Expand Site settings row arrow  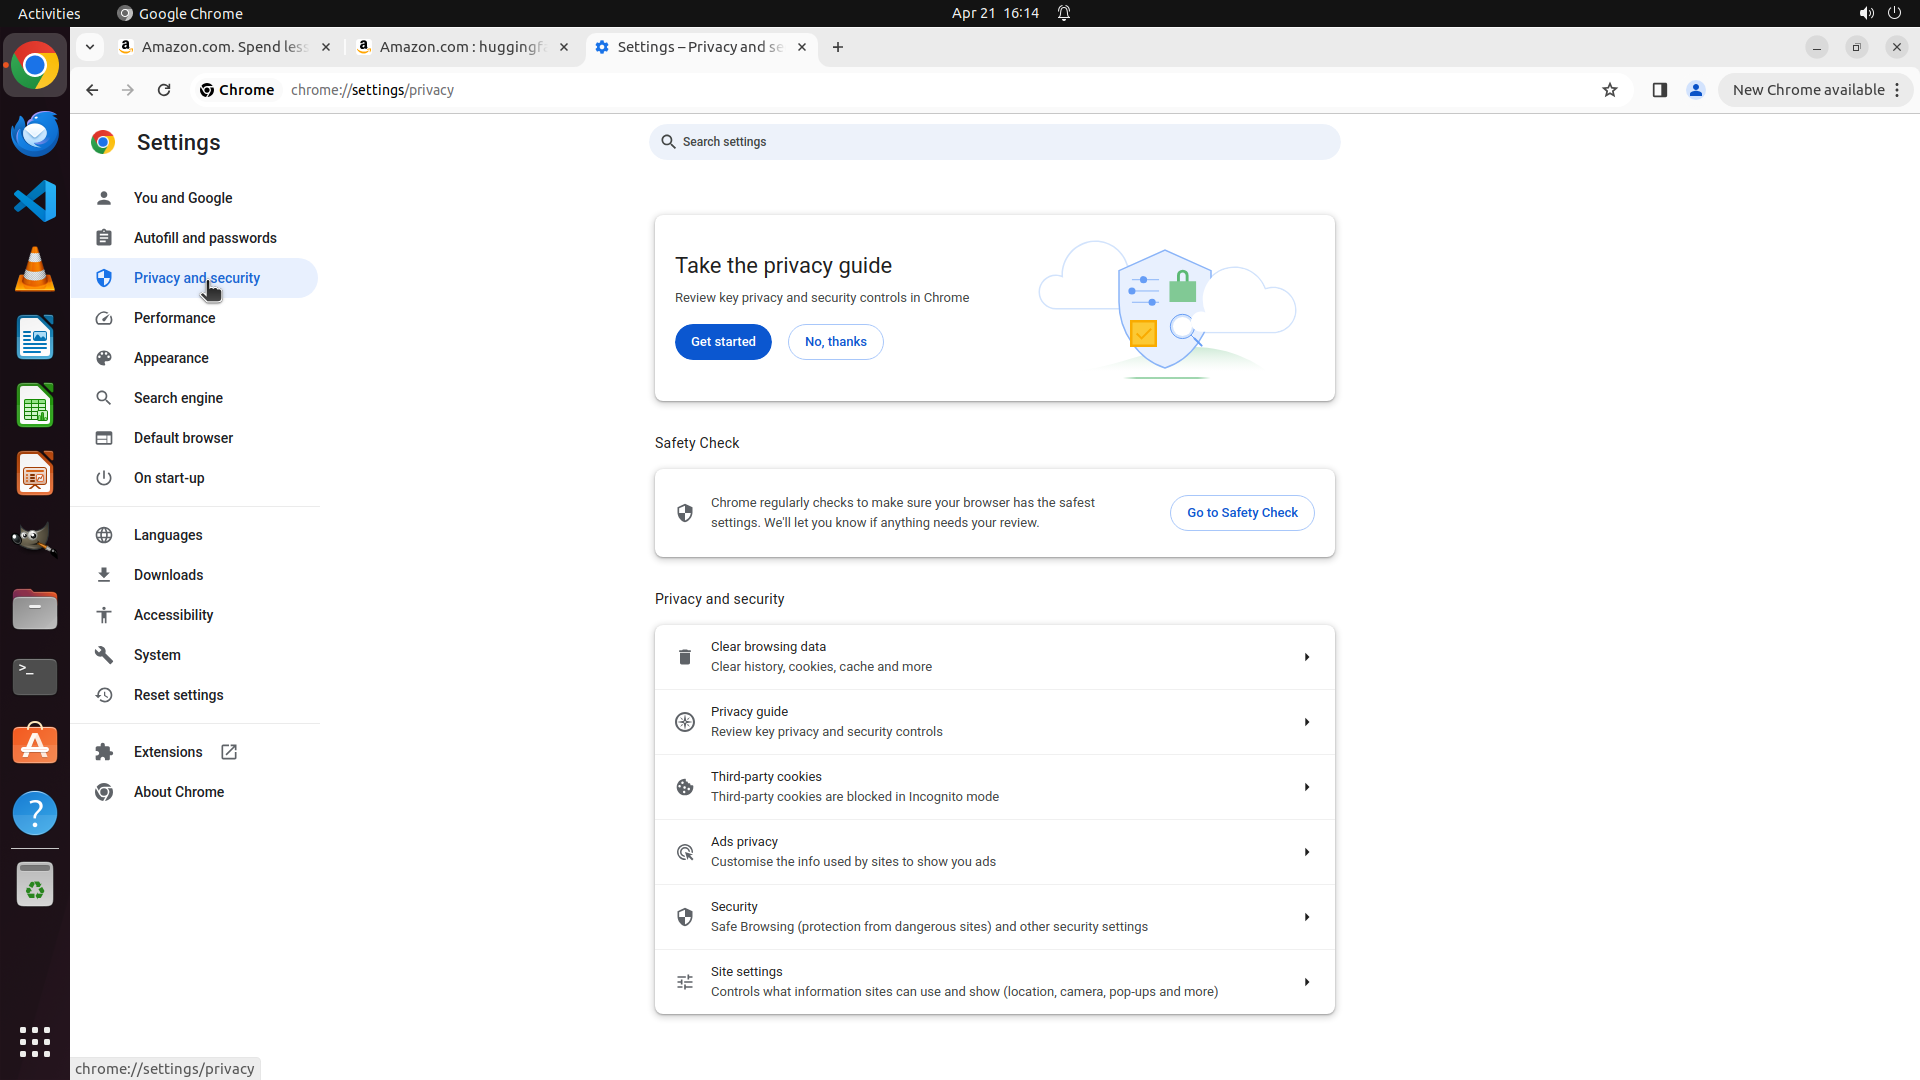[x=1306, y=982]
